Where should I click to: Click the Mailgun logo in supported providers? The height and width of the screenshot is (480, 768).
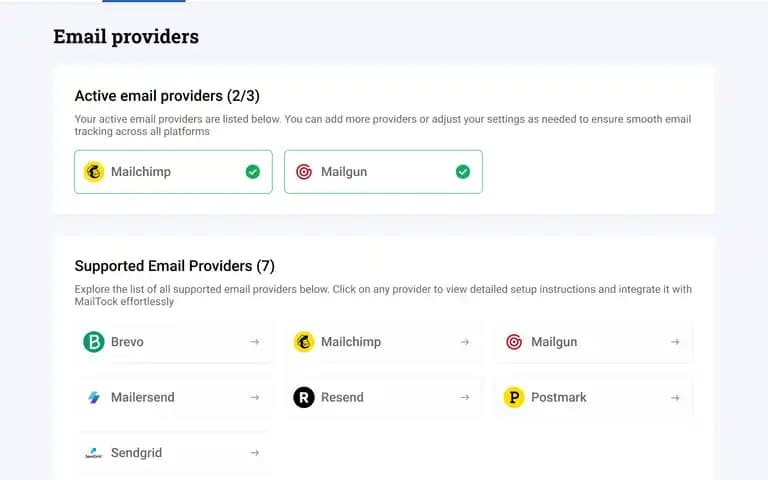coord(514,342)
